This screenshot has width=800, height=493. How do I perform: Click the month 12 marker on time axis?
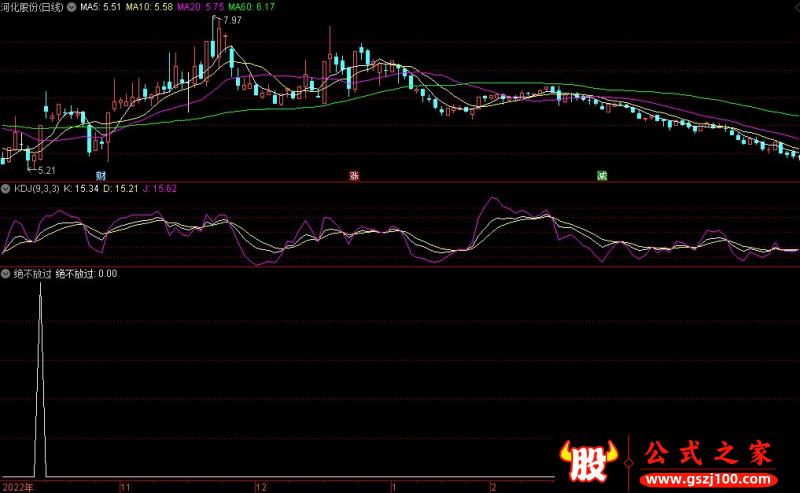click(262, 487)
